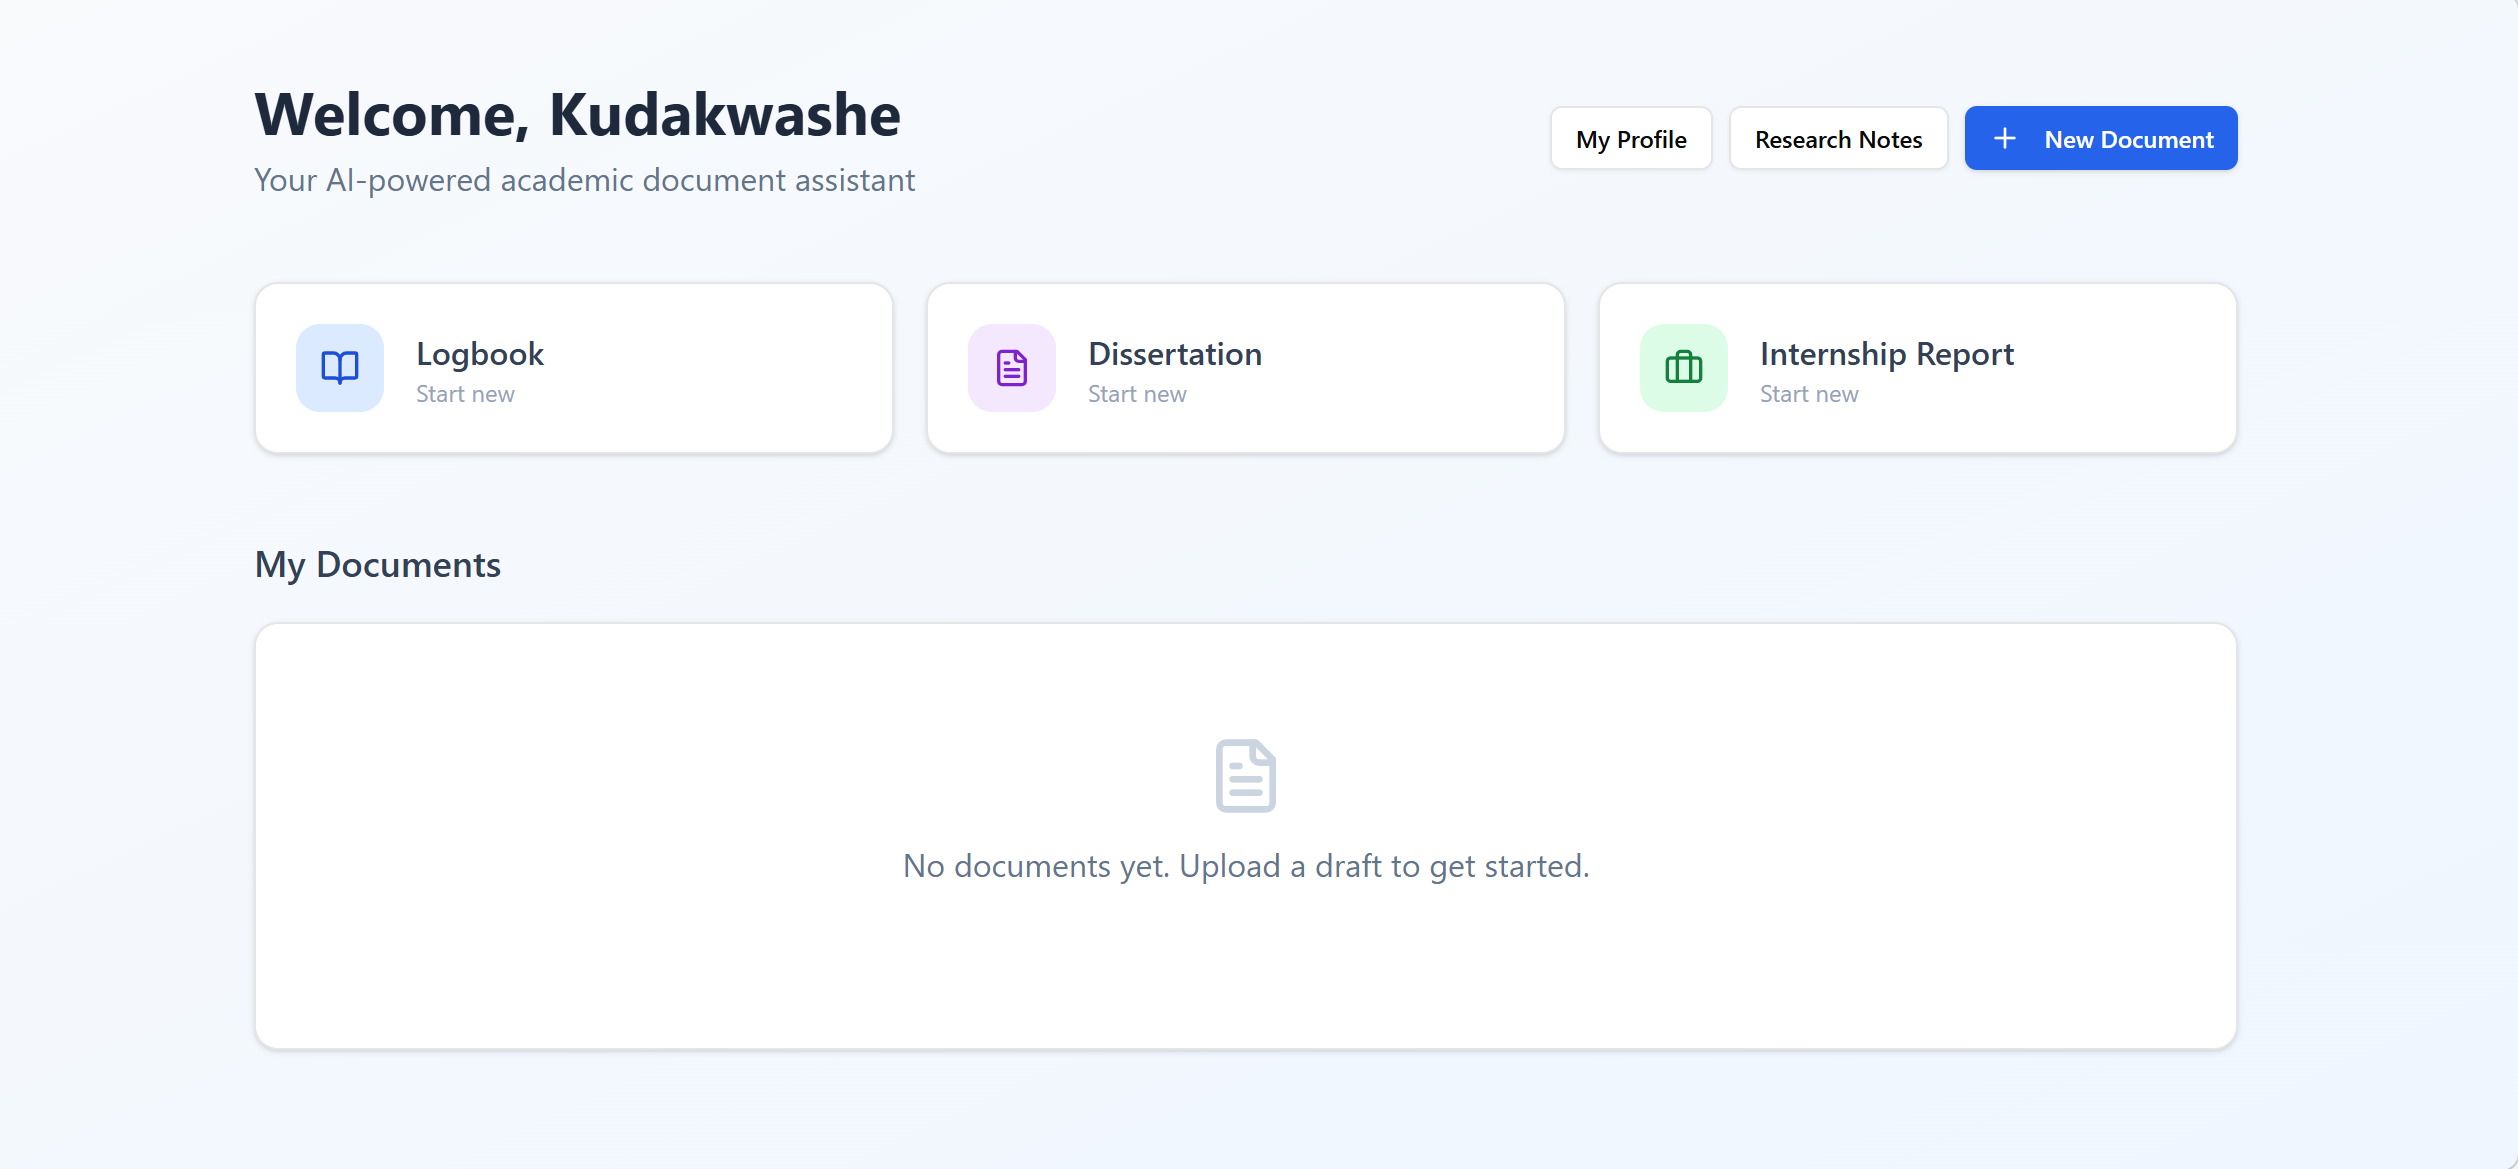
Task: Start a new Logbook
Action: click(574, 368)
